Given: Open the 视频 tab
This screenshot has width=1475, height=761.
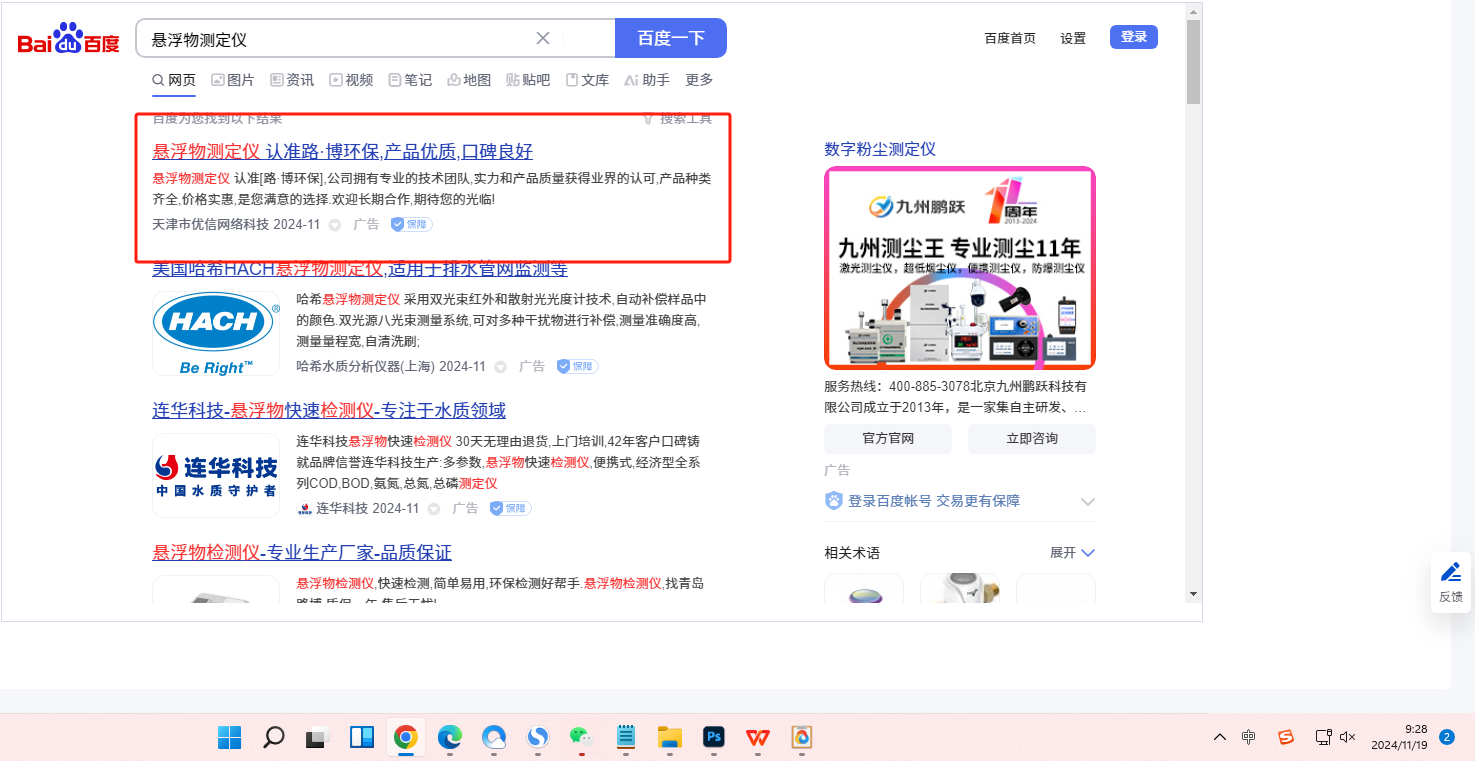Looking at the screenshot, I should click(351, 80).
